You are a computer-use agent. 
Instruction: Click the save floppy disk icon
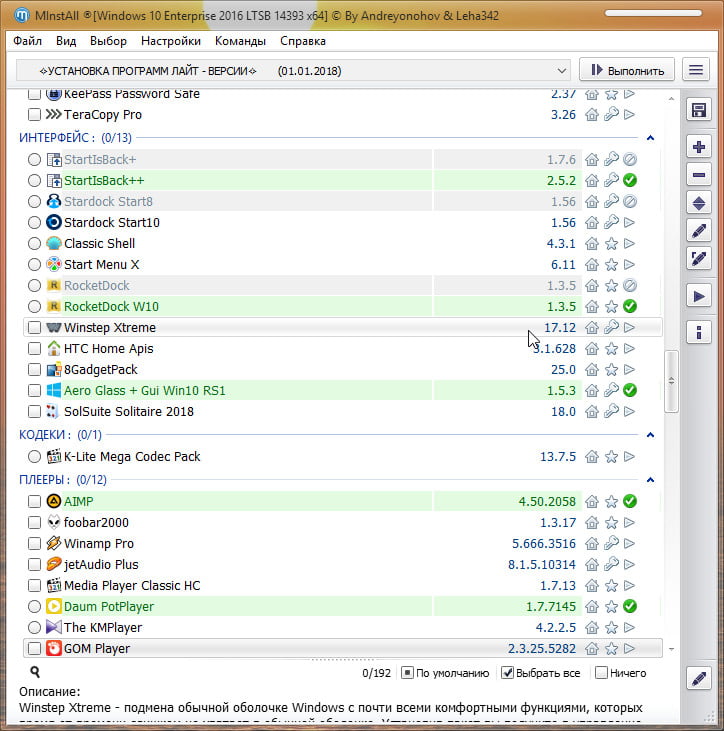pyautogui.click(x=699, y=110)
